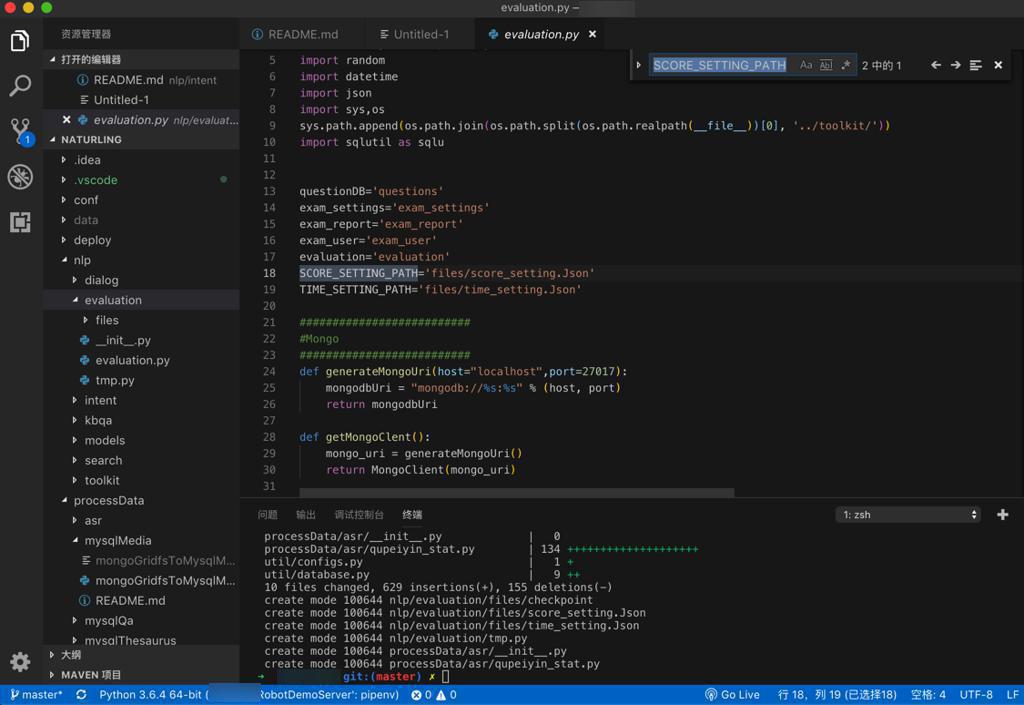1024x705 pixels.
Task: Switch to the 输出 panel tab
Action: click(306, 515)
